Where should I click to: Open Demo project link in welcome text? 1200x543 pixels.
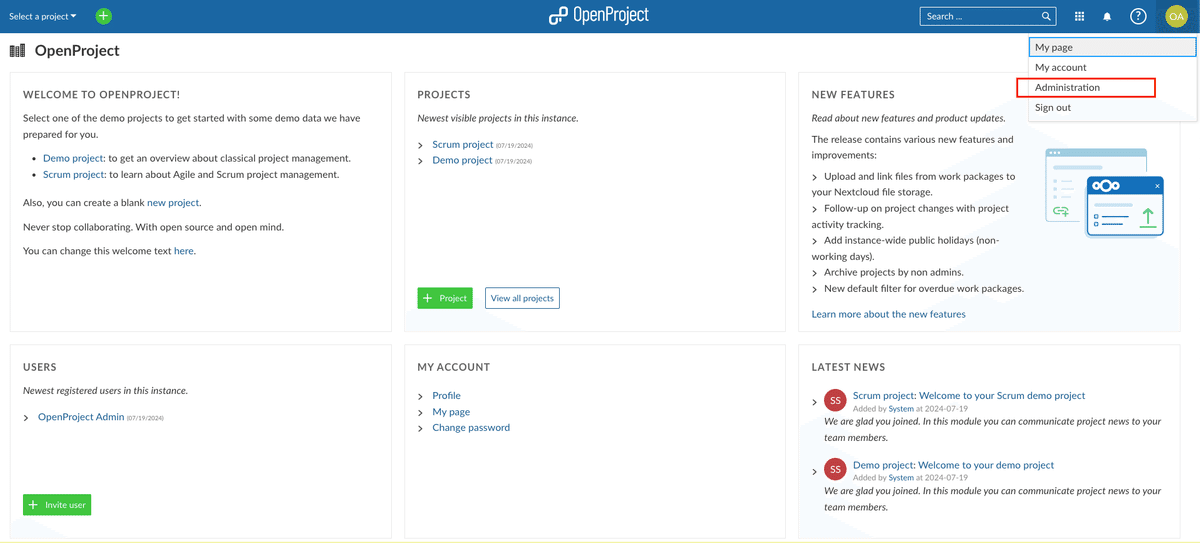73,158
